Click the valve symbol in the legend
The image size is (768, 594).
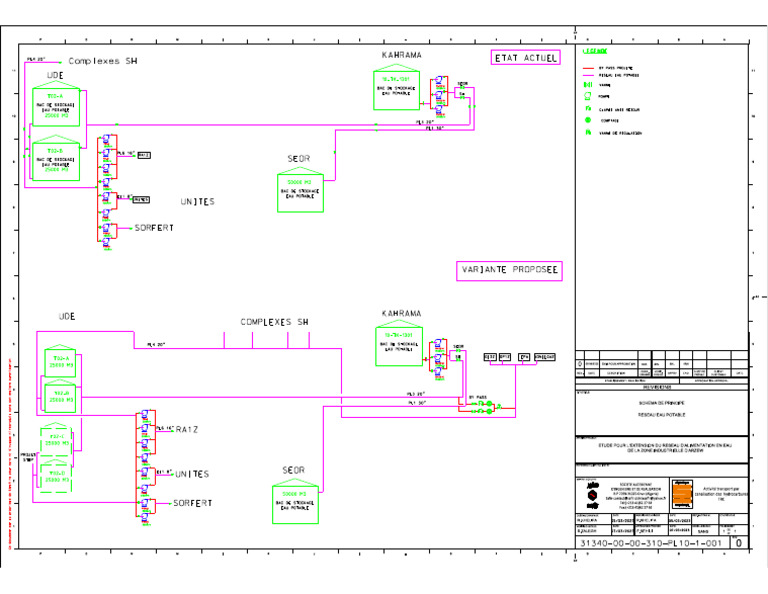click(x=588, y=85)
